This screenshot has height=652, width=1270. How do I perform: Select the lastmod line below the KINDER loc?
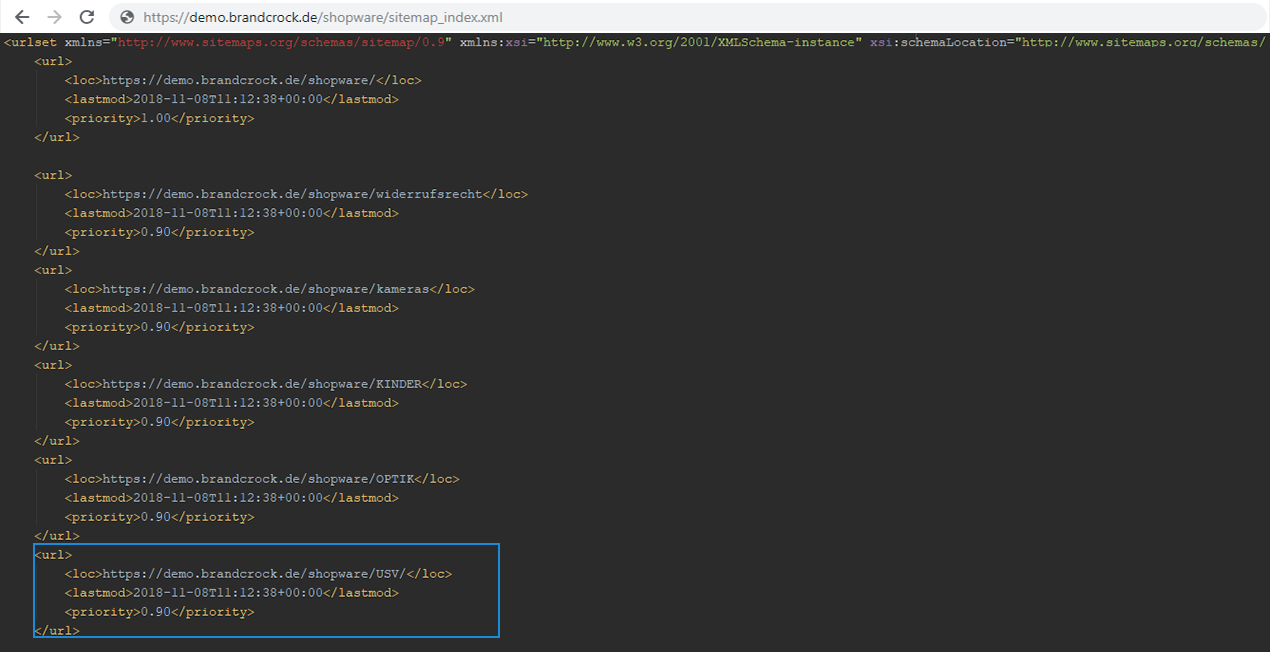click(x=232, y=403)
